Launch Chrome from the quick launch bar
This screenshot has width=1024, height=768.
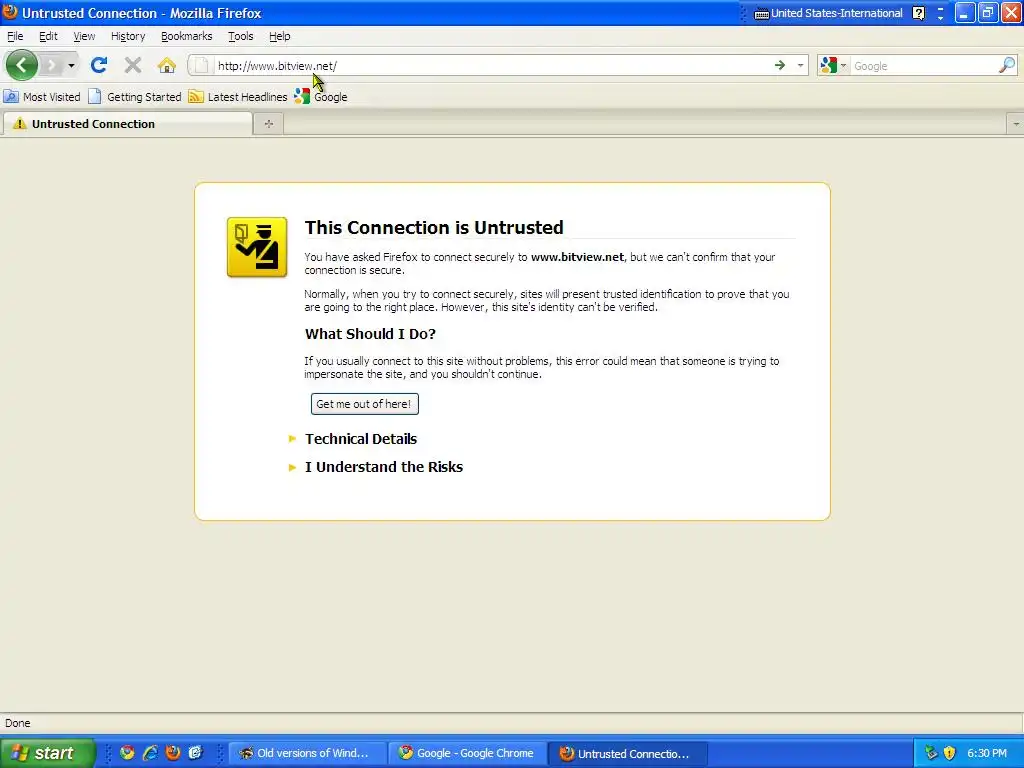pos(127,753)
